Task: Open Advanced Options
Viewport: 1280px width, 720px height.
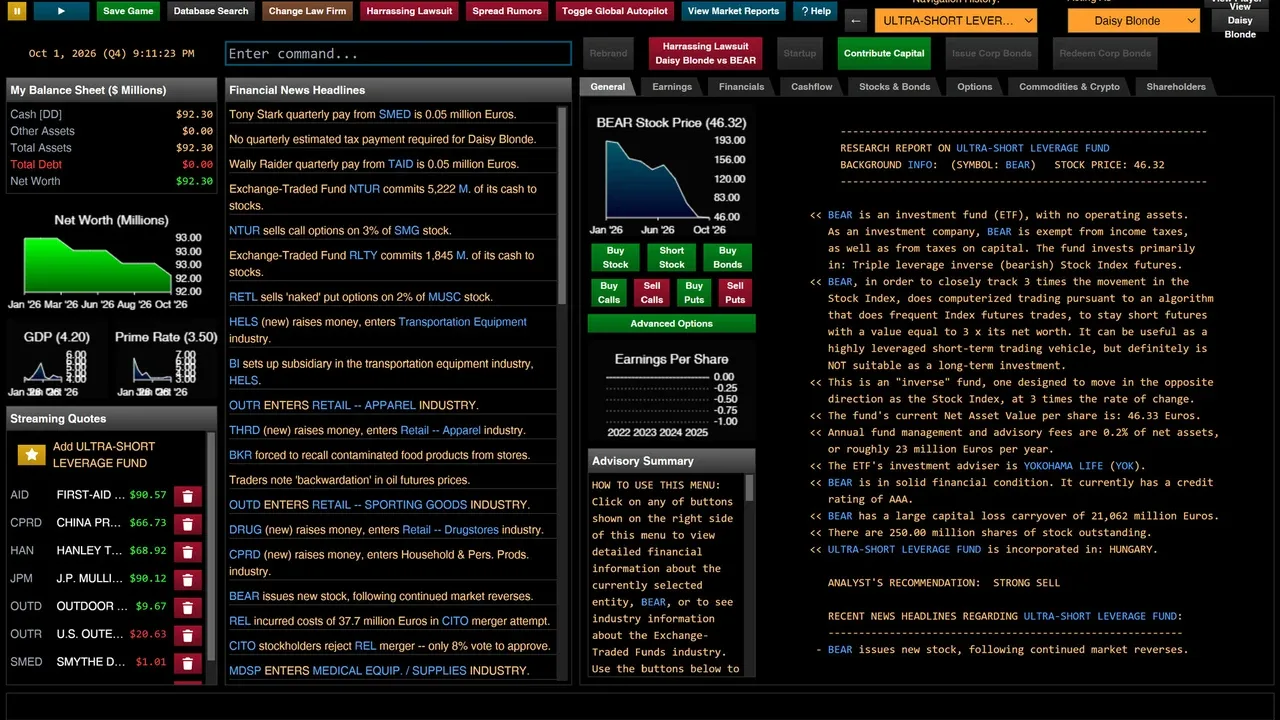Action: click(x=671, y=323)
